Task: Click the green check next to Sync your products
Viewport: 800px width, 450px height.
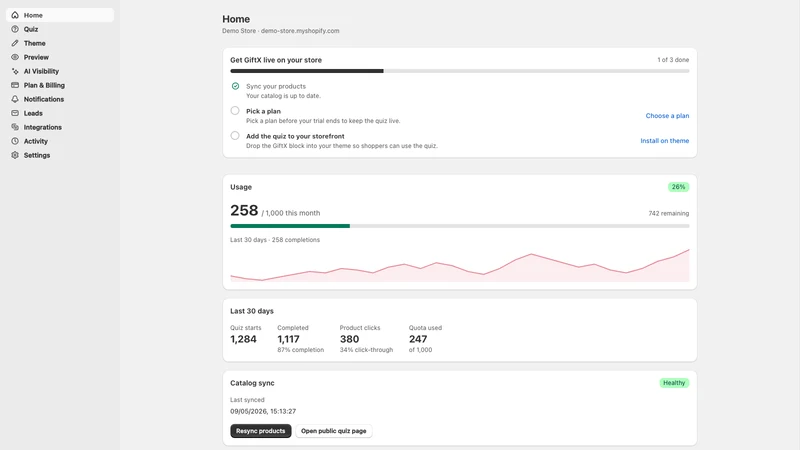Action: 235,86
